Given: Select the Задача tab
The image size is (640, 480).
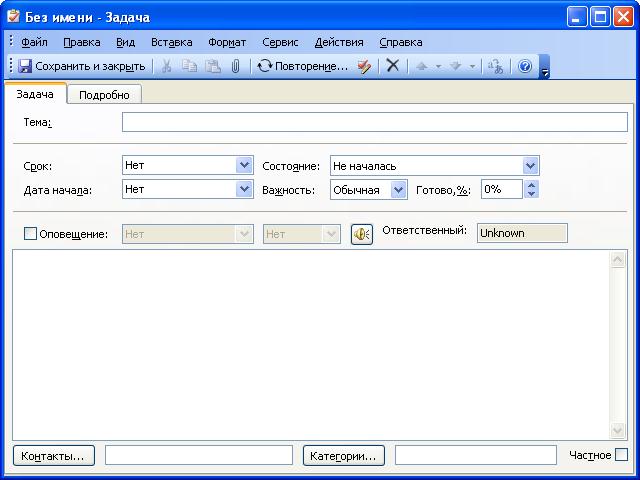Looking at the screenshot, I should pos(35,94).
